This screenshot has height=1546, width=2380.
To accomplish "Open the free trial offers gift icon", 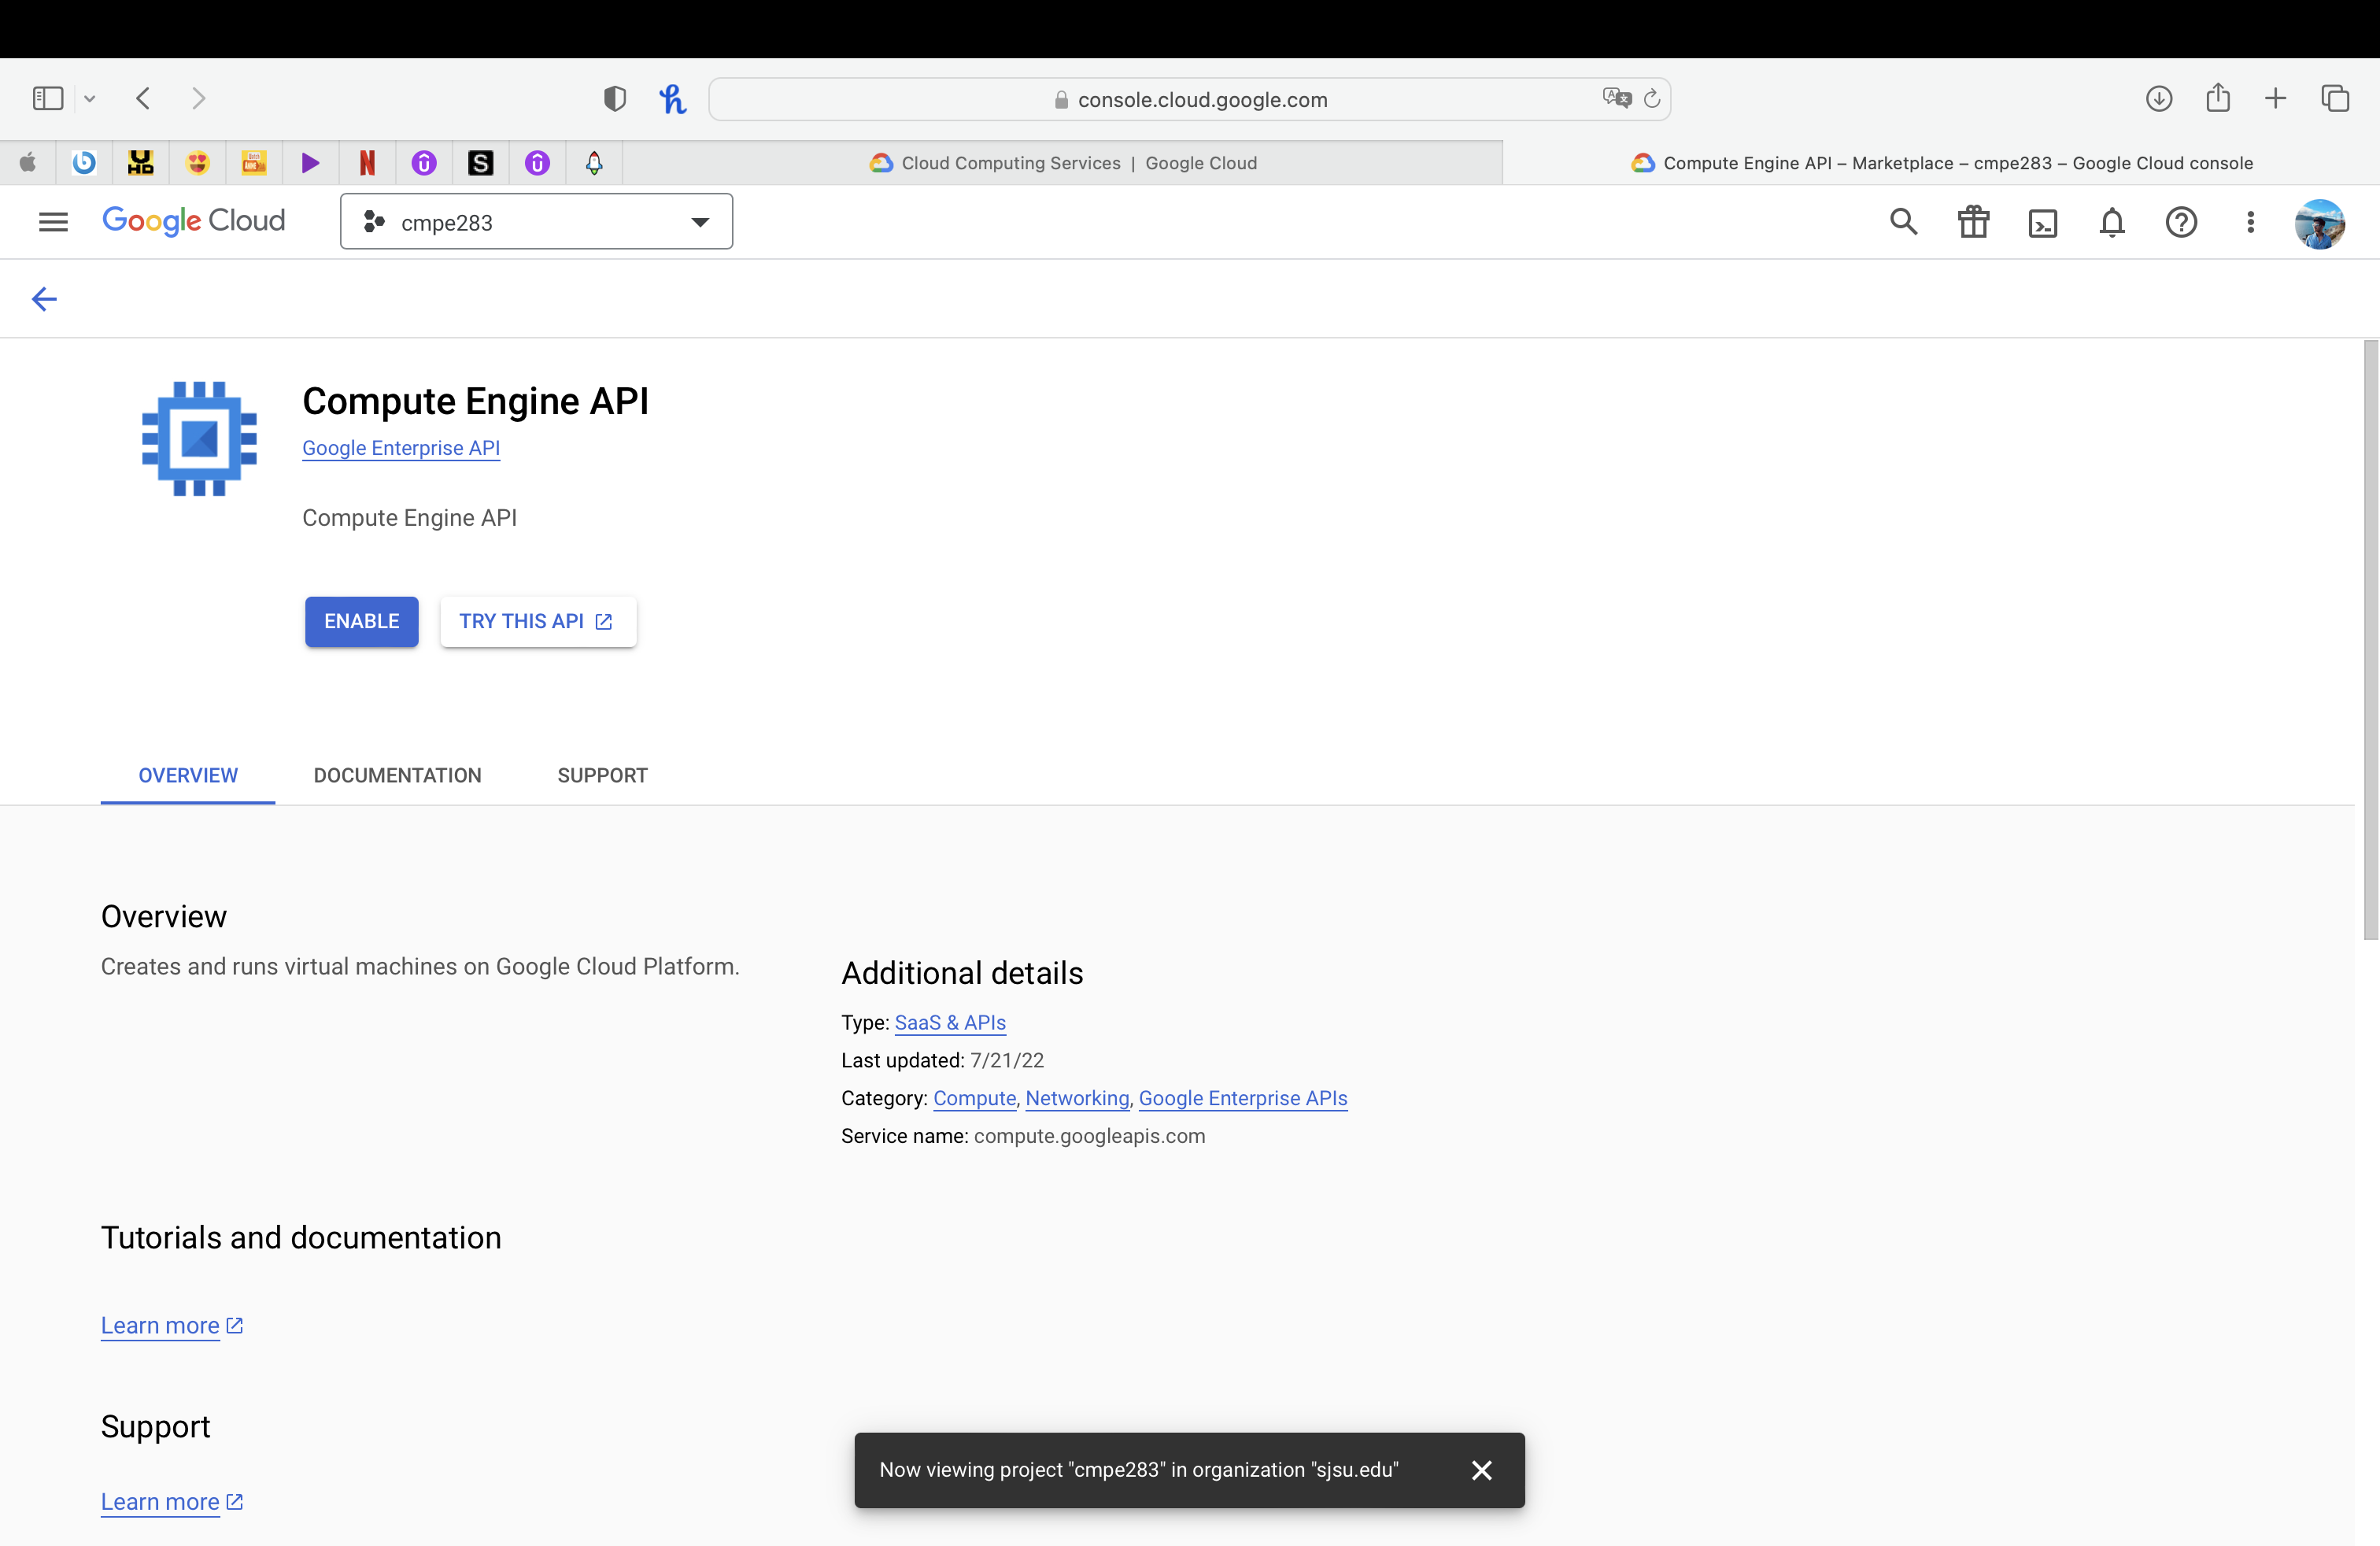I will pyautogui.click(x=1973, y=222).
